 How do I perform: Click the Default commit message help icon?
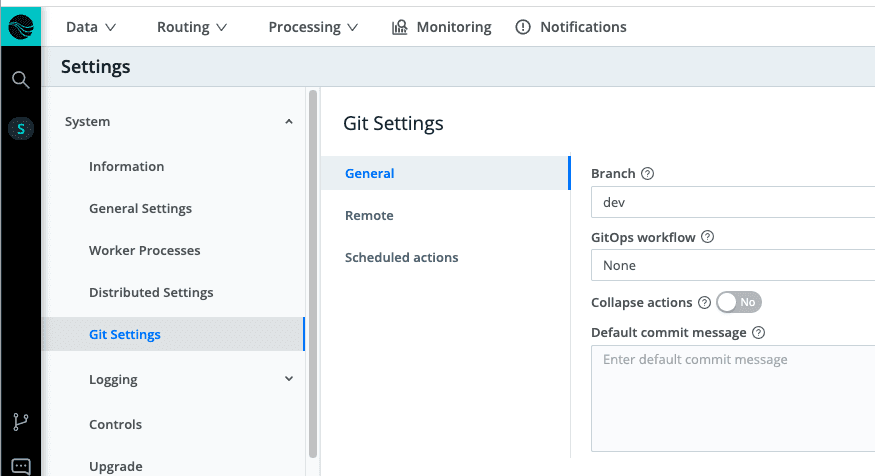pyautogui.click(x=758, y=333)
